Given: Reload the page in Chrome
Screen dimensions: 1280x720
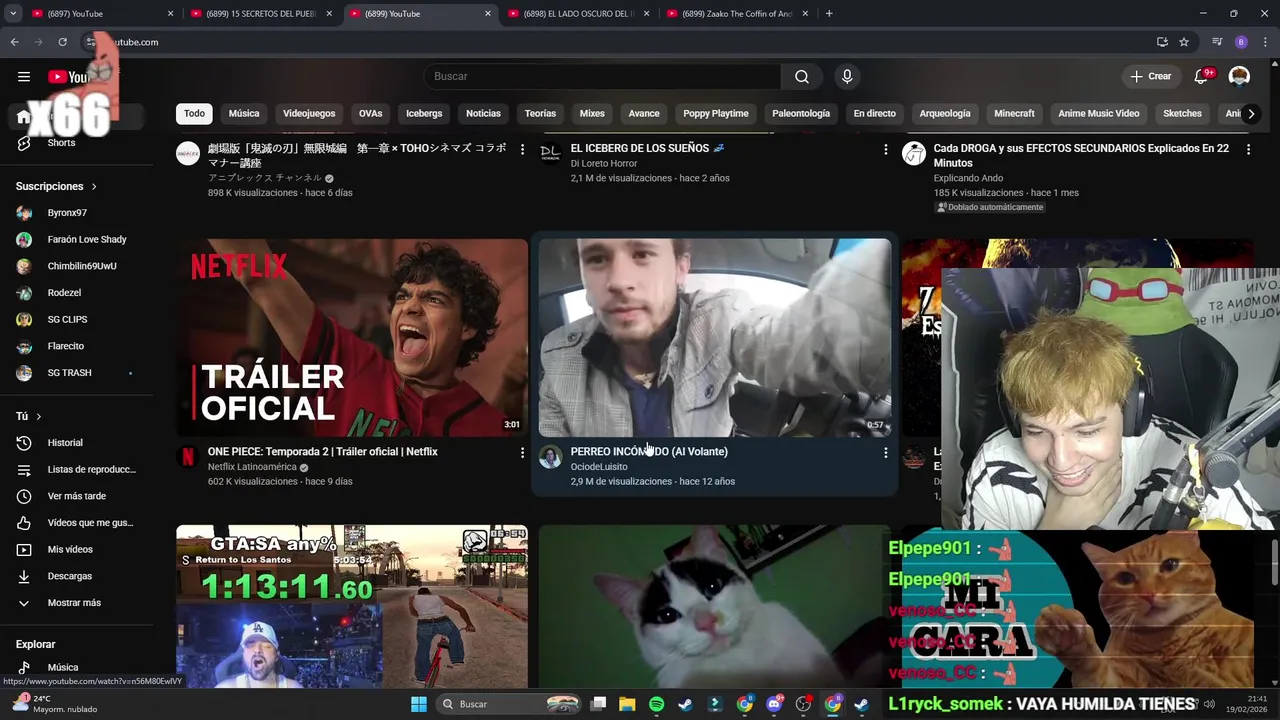Looking at the screenshot, I should coord(62,42).
